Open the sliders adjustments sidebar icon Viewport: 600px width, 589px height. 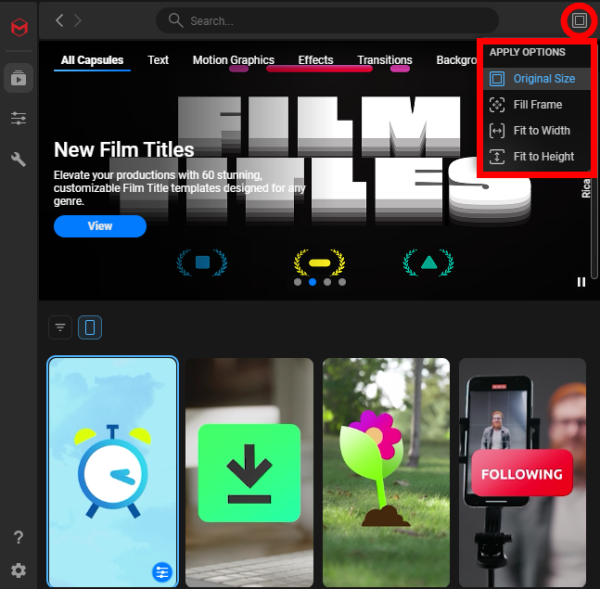tap(18, 118)
